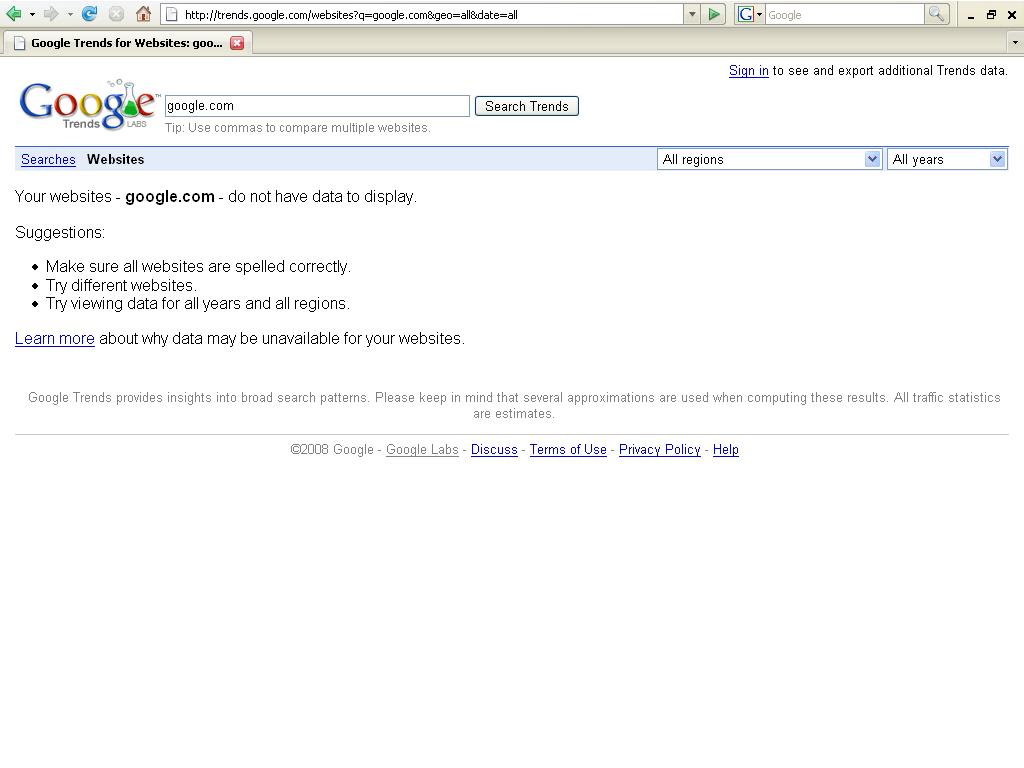Click the bold 'google.com' in the message

click(170, 197)
